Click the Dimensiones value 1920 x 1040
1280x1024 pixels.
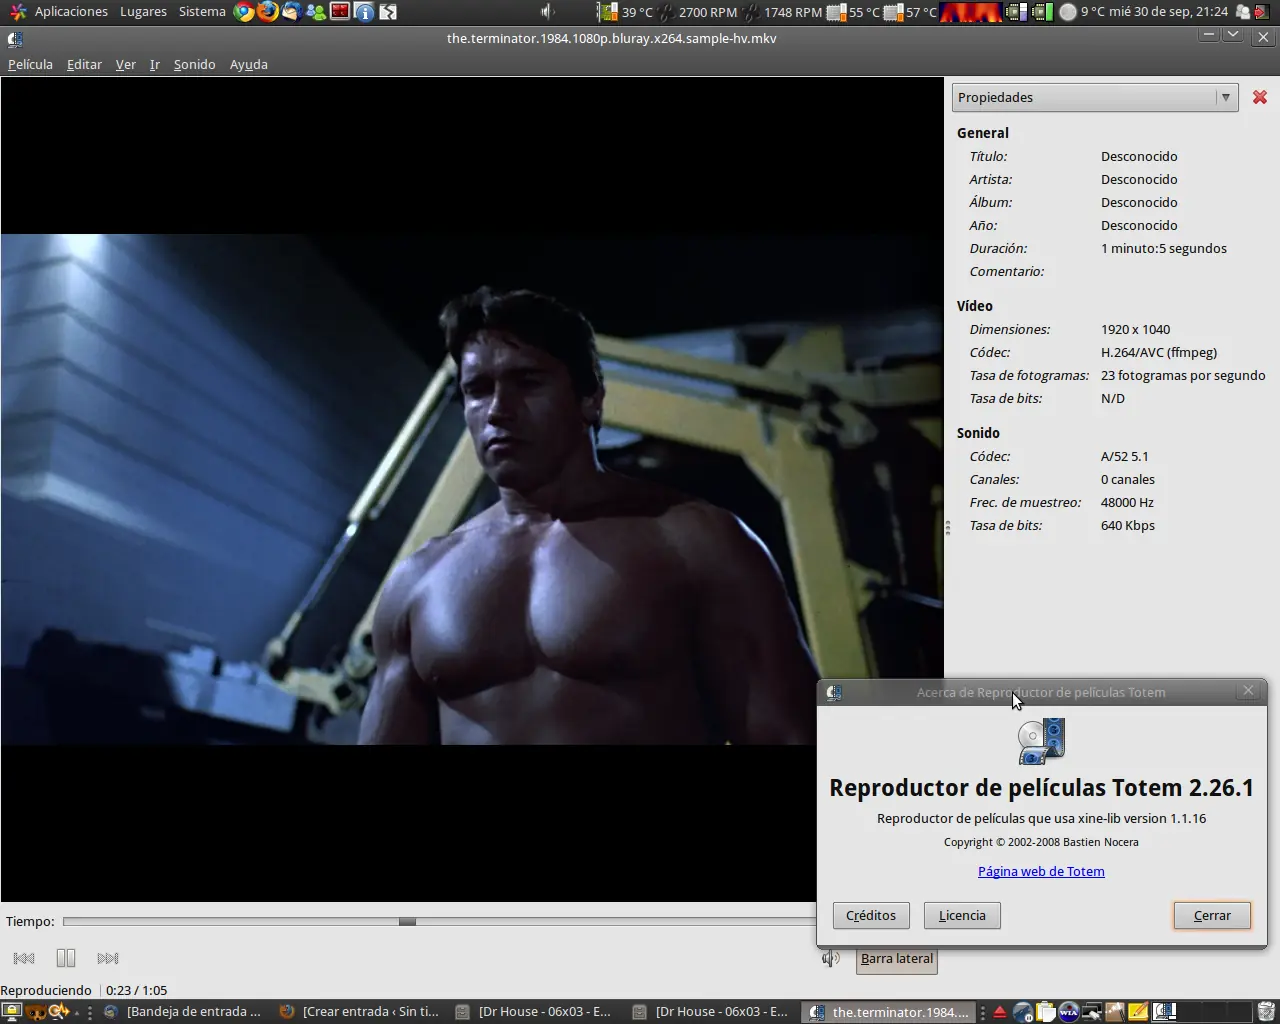coord(1135,329)
